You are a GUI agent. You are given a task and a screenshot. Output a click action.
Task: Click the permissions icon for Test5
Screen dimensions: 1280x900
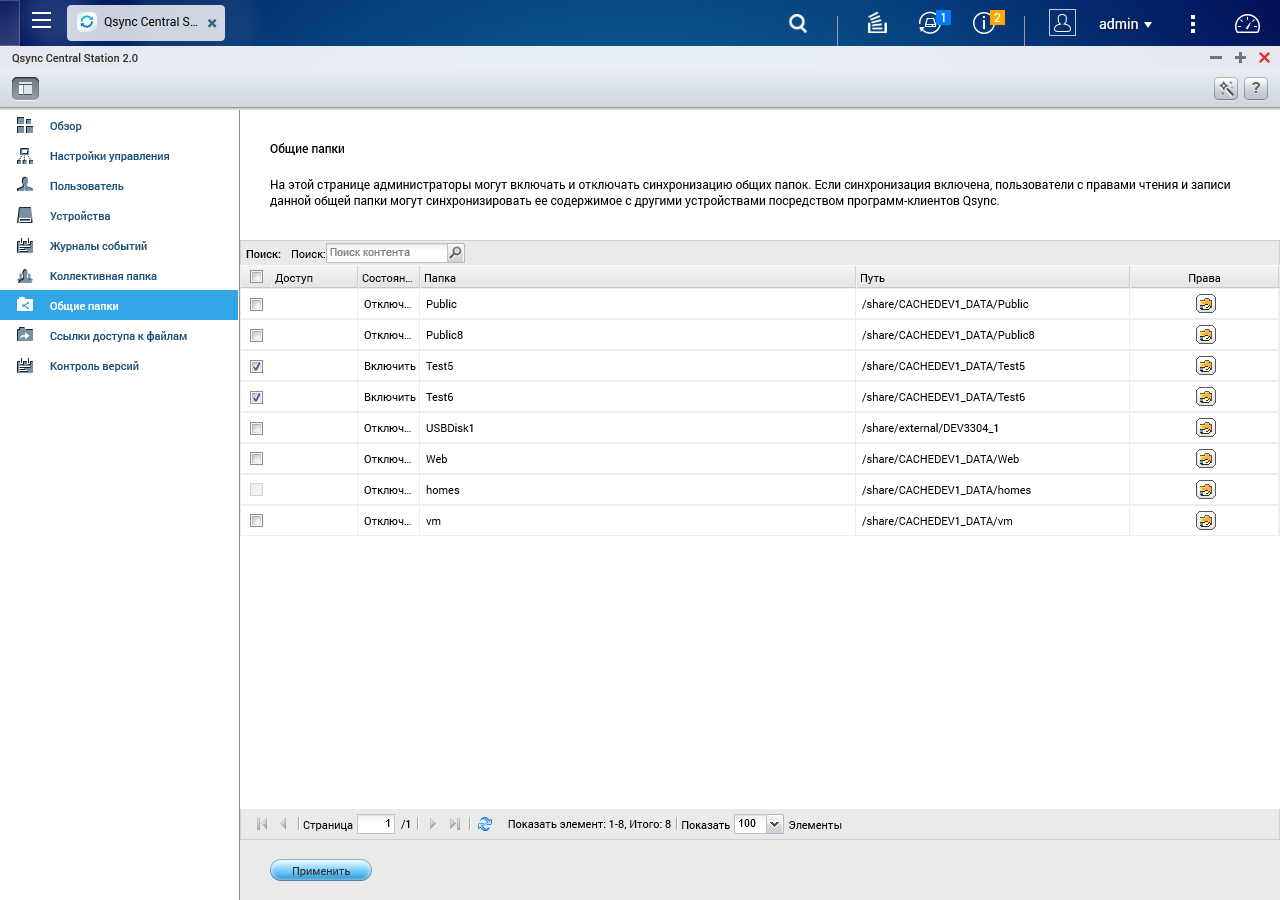(x=1206, y=366)
